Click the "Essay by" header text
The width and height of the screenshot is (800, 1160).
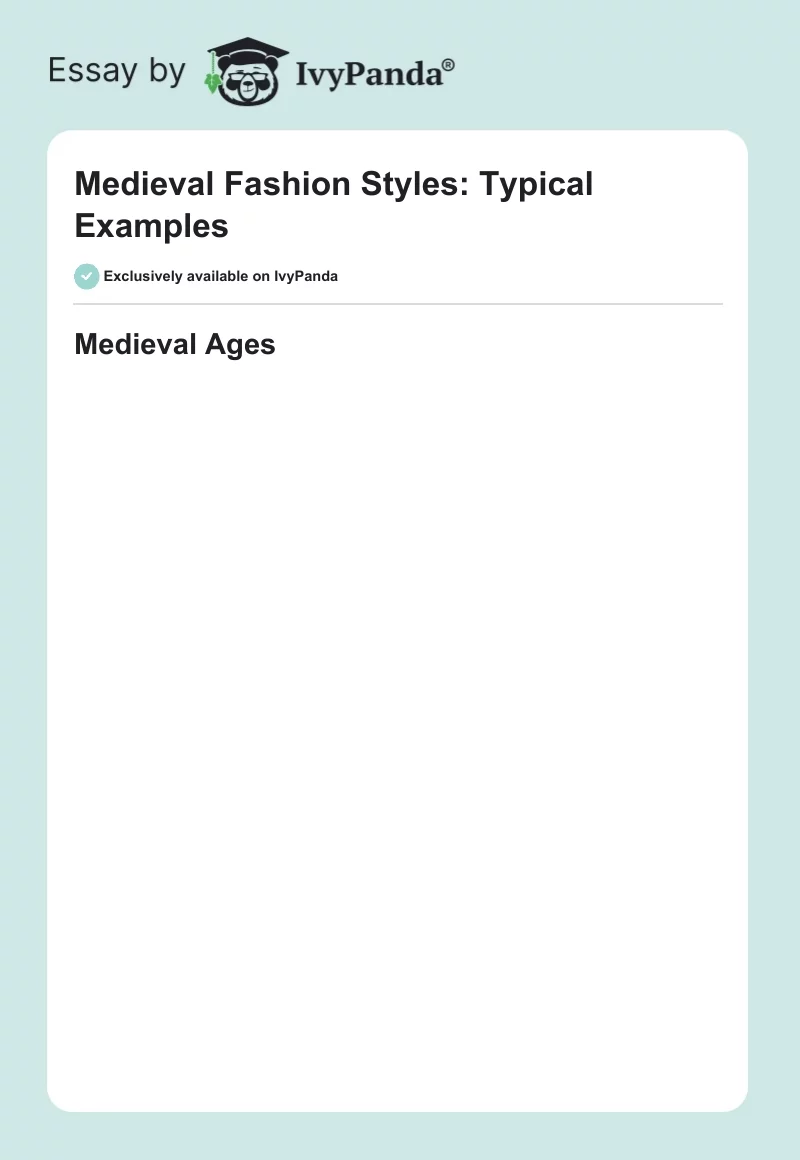[x=117, y=71]
